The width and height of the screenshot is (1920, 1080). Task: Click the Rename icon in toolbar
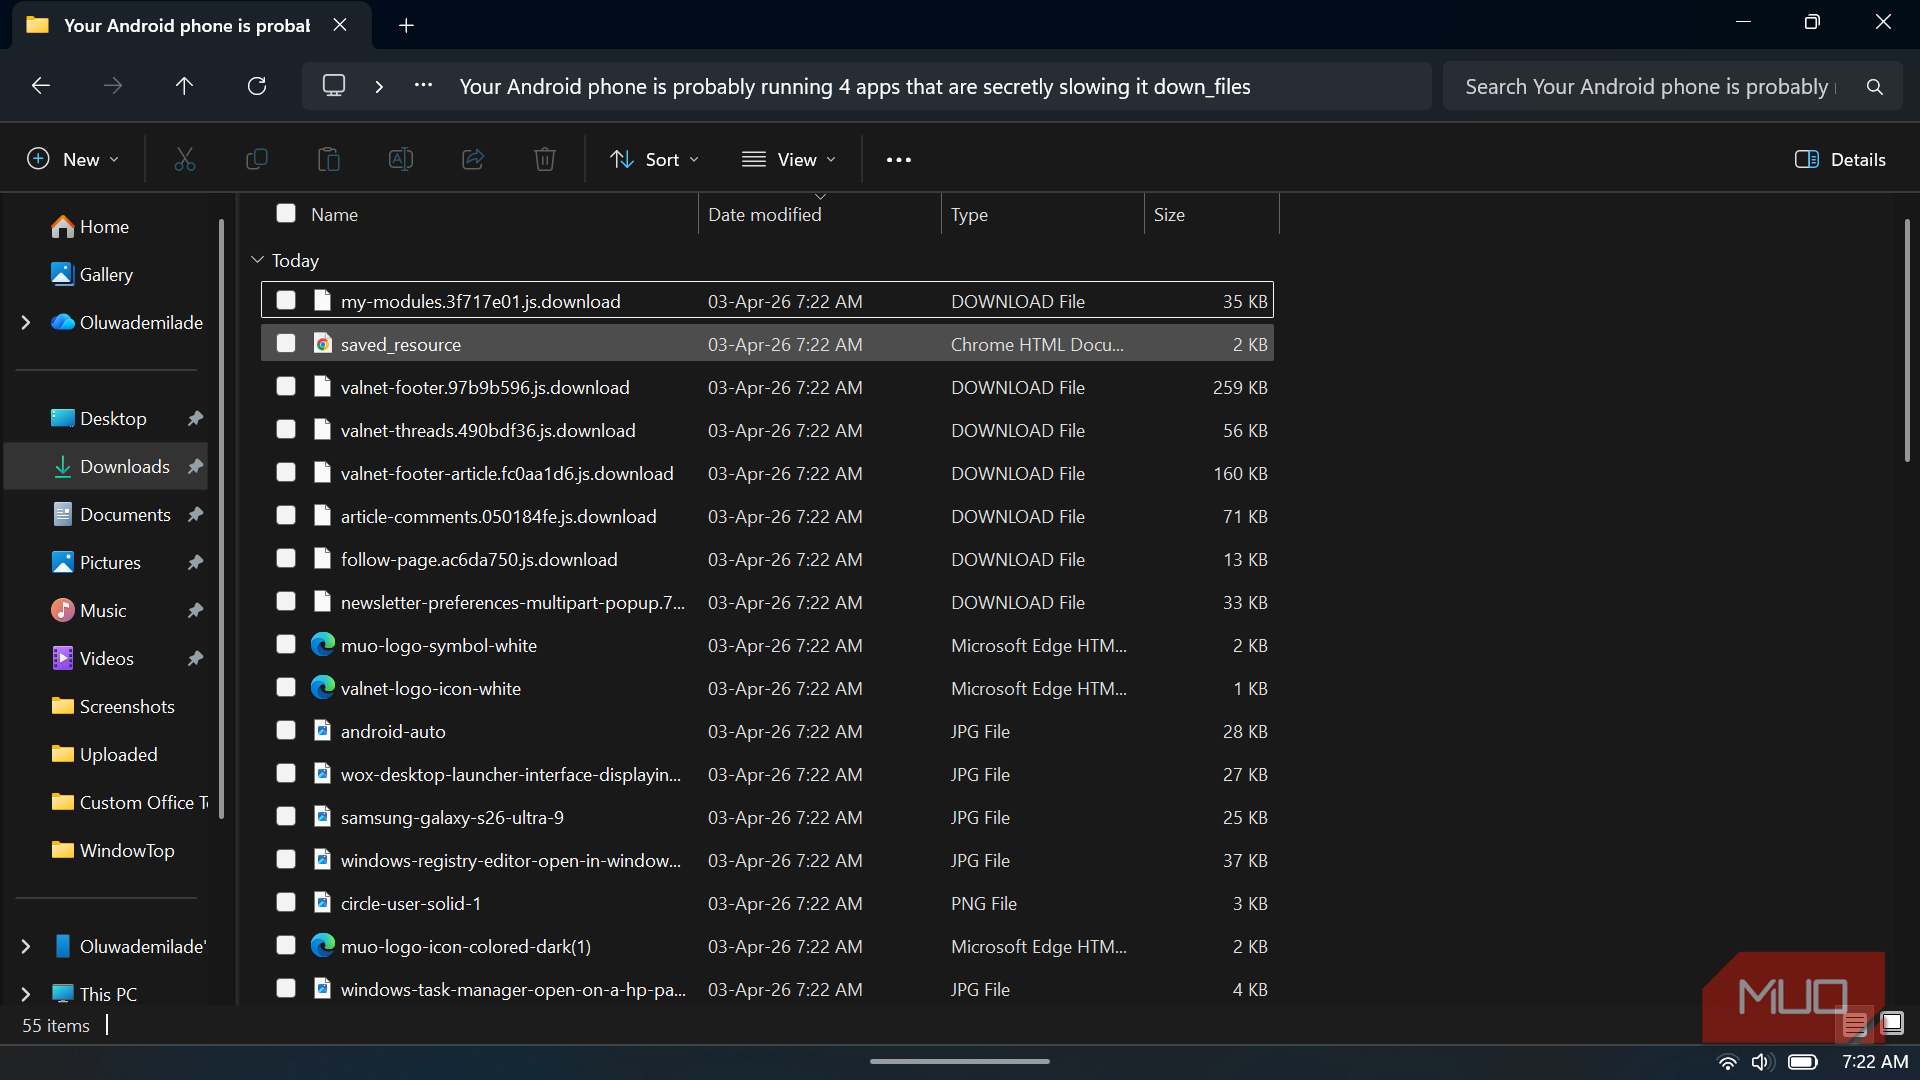(401, 159)
